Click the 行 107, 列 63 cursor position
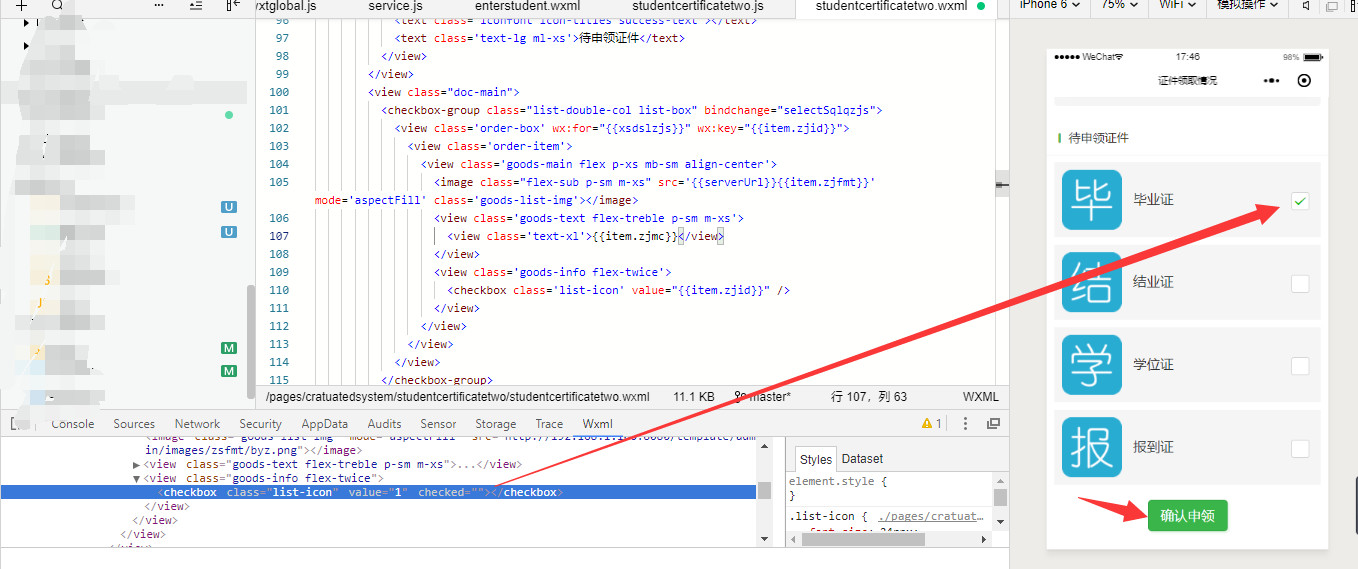Viewport: 1358px width, 569px height. point(869,396)
